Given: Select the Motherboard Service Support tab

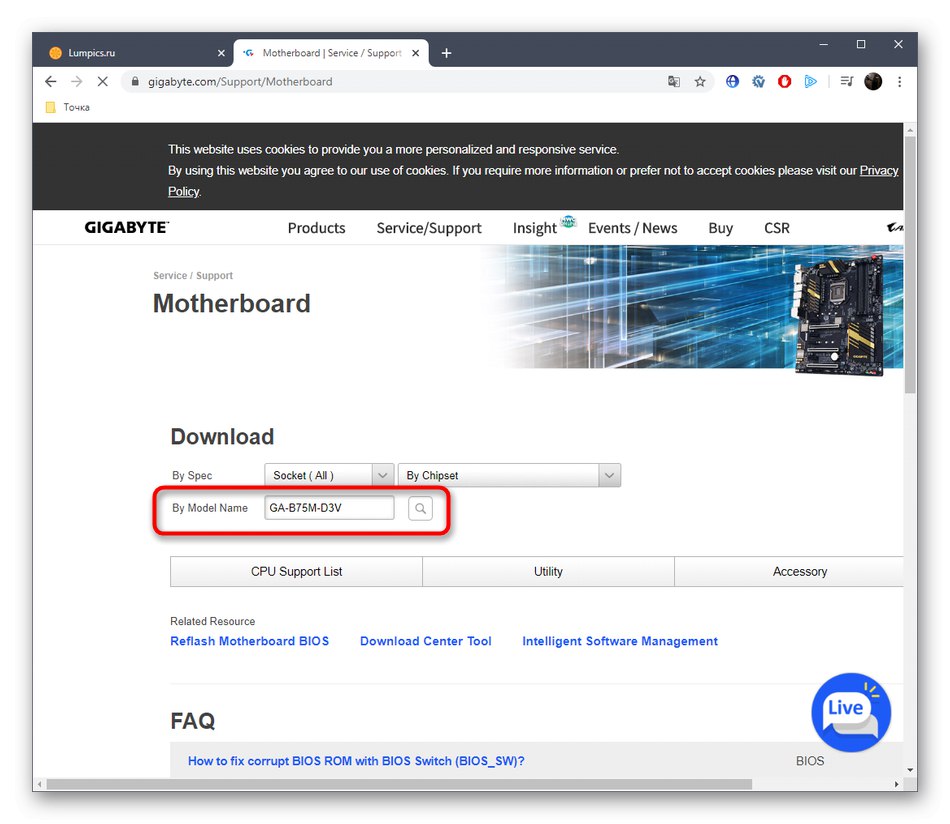Looking at the screenshot, I should pos(331,53).
